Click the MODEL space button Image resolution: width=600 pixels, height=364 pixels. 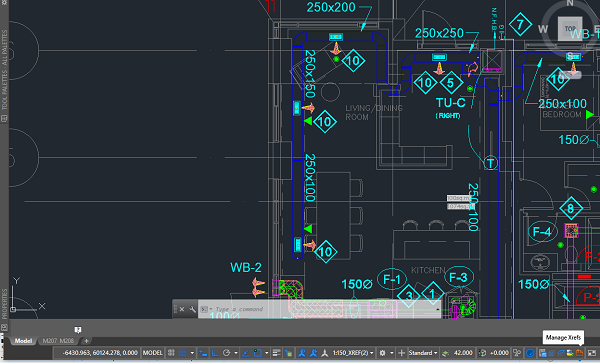pyautogui.click(x=152, y=353)
